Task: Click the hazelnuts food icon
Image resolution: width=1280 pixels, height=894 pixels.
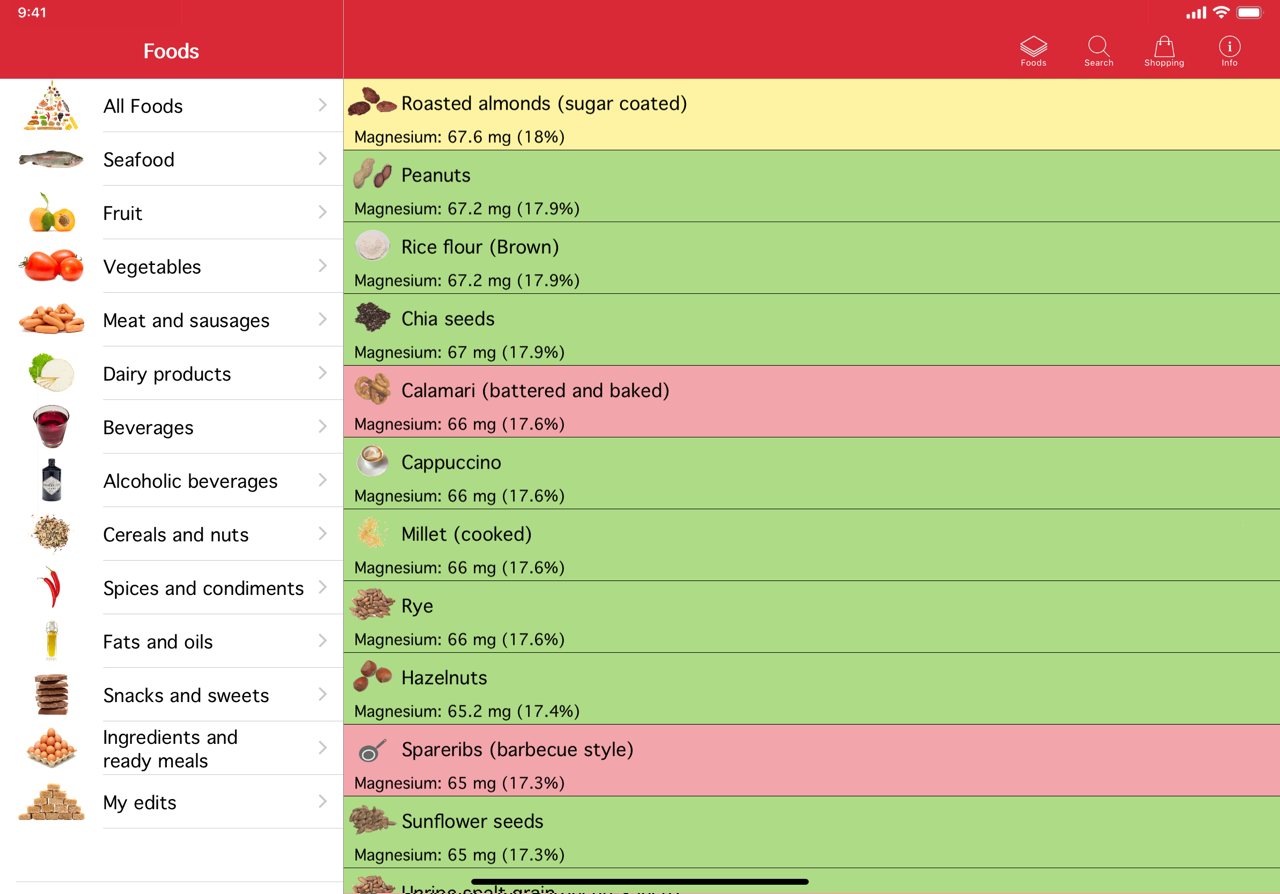Action: coord(372,677)
